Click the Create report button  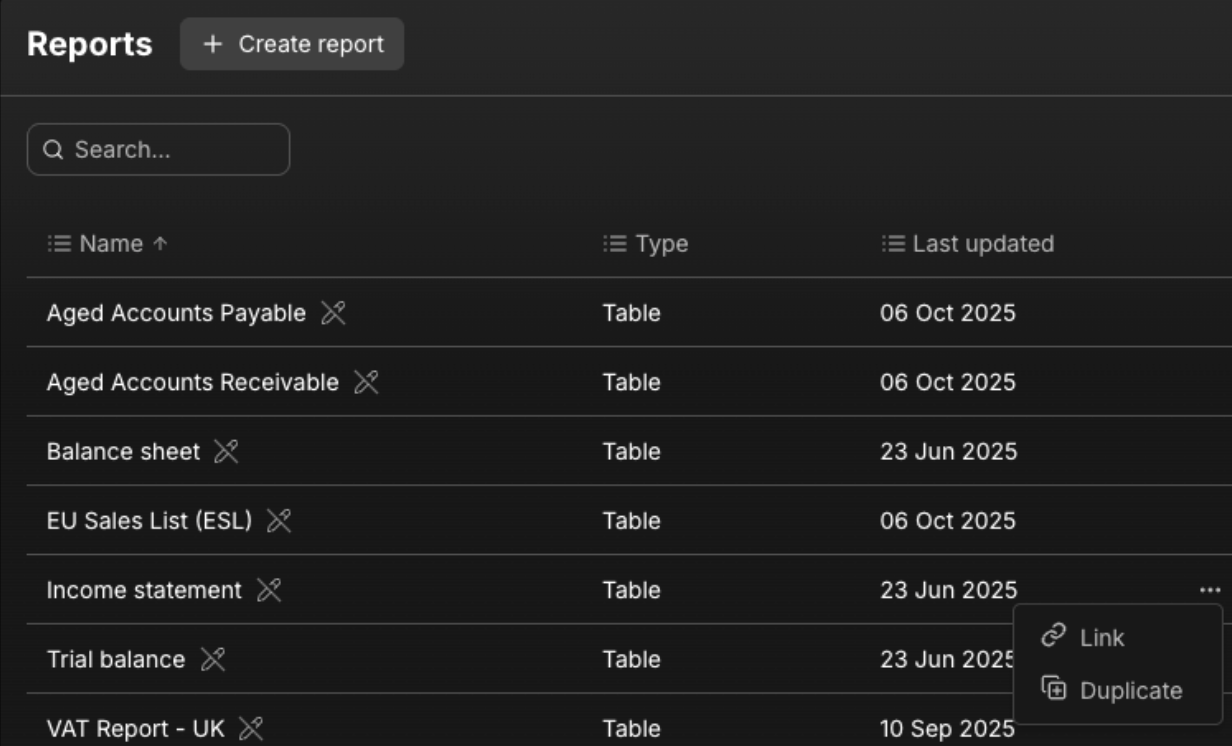(291, 44)
